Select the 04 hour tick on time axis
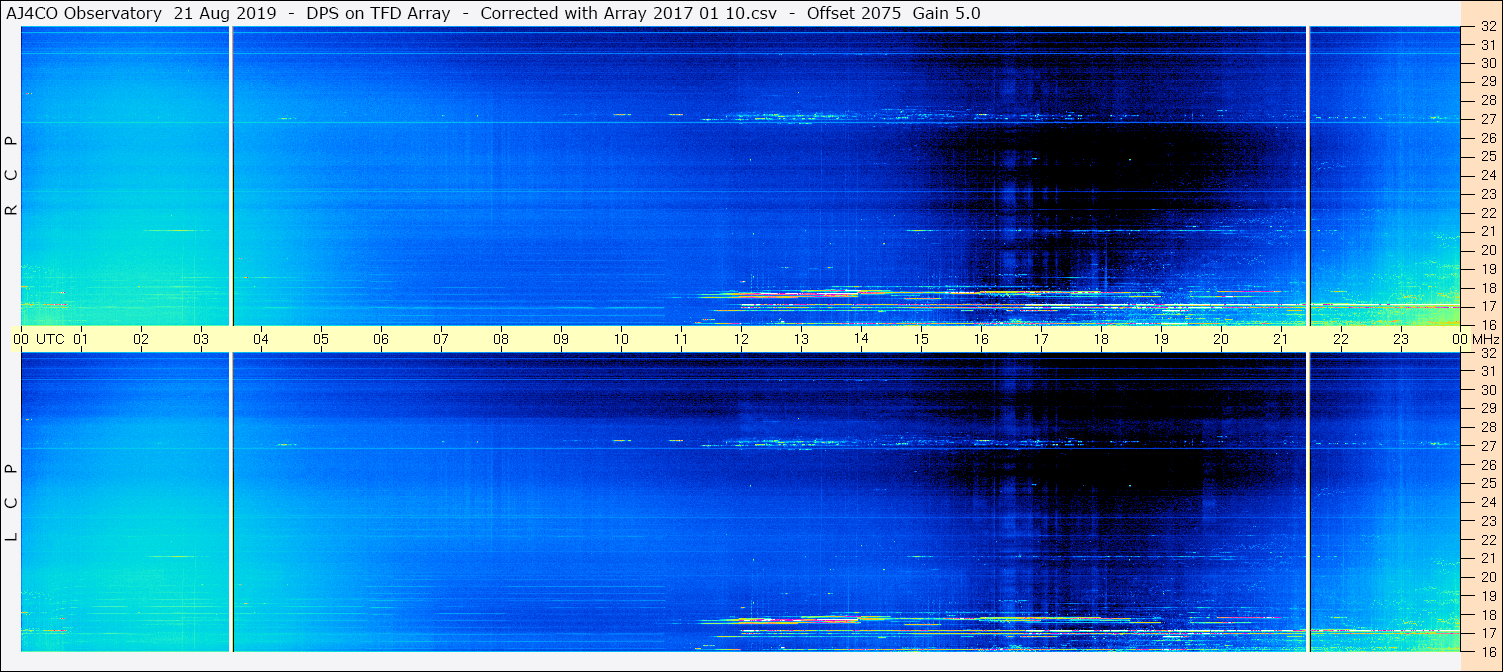This screenshot has height=672, width=1503. tap(261, 339)
